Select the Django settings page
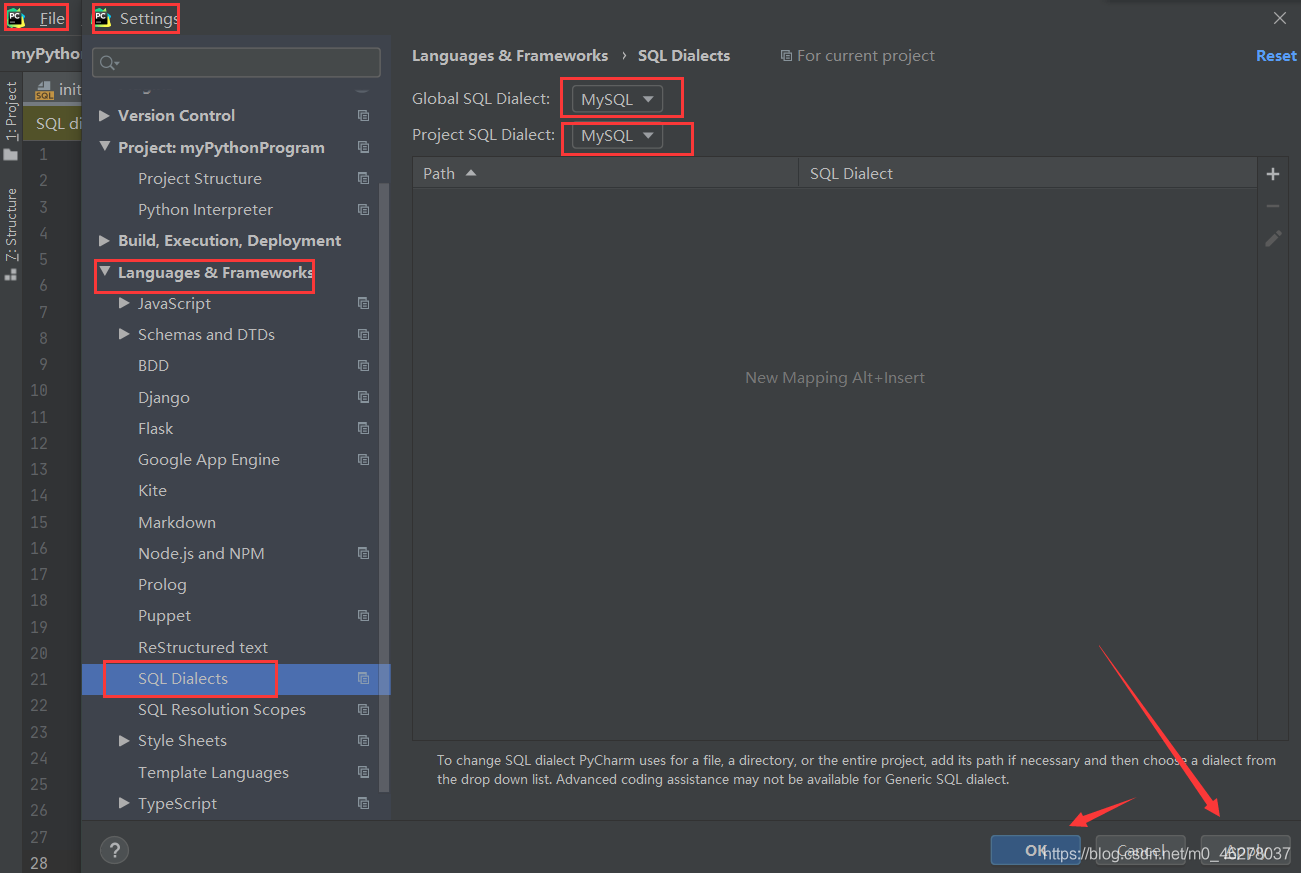Image resolution: width=1301 pixels, height=873 pixels. [x=164, y=397]
